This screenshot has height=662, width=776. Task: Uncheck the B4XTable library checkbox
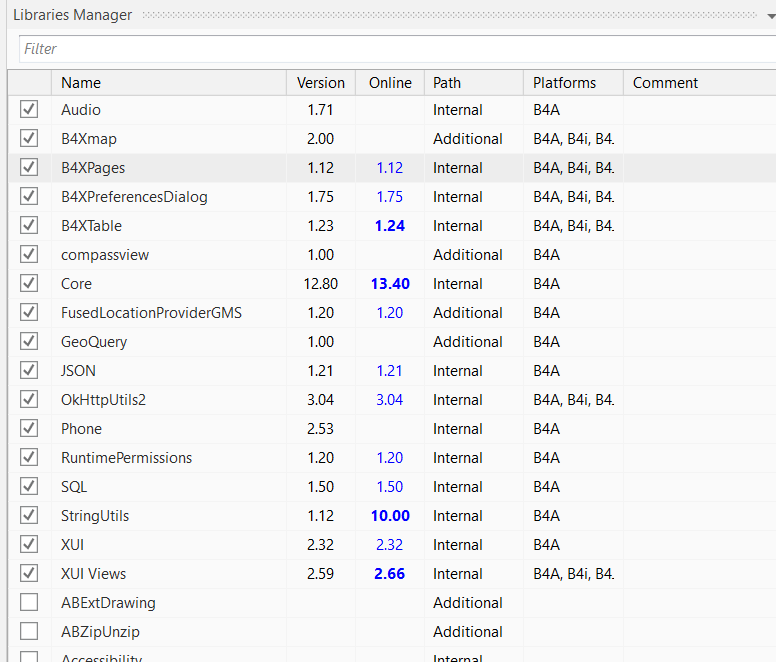[x=29, y=226]
